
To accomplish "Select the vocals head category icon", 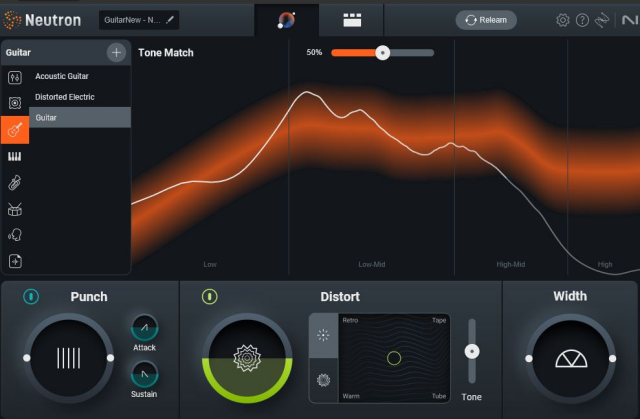I will point(15,235).
